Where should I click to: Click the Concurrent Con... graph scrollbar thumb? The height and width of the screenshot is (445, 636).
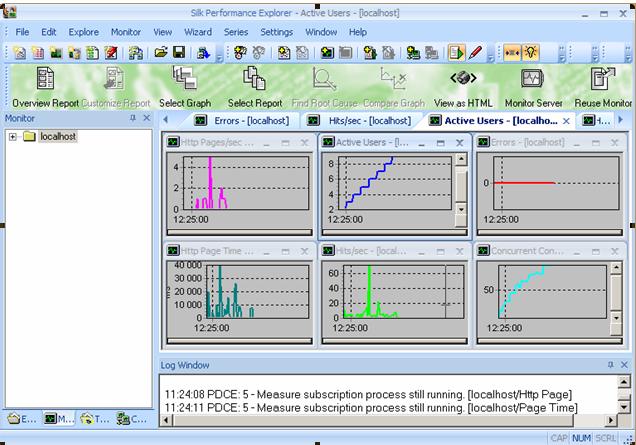(616, 293)
